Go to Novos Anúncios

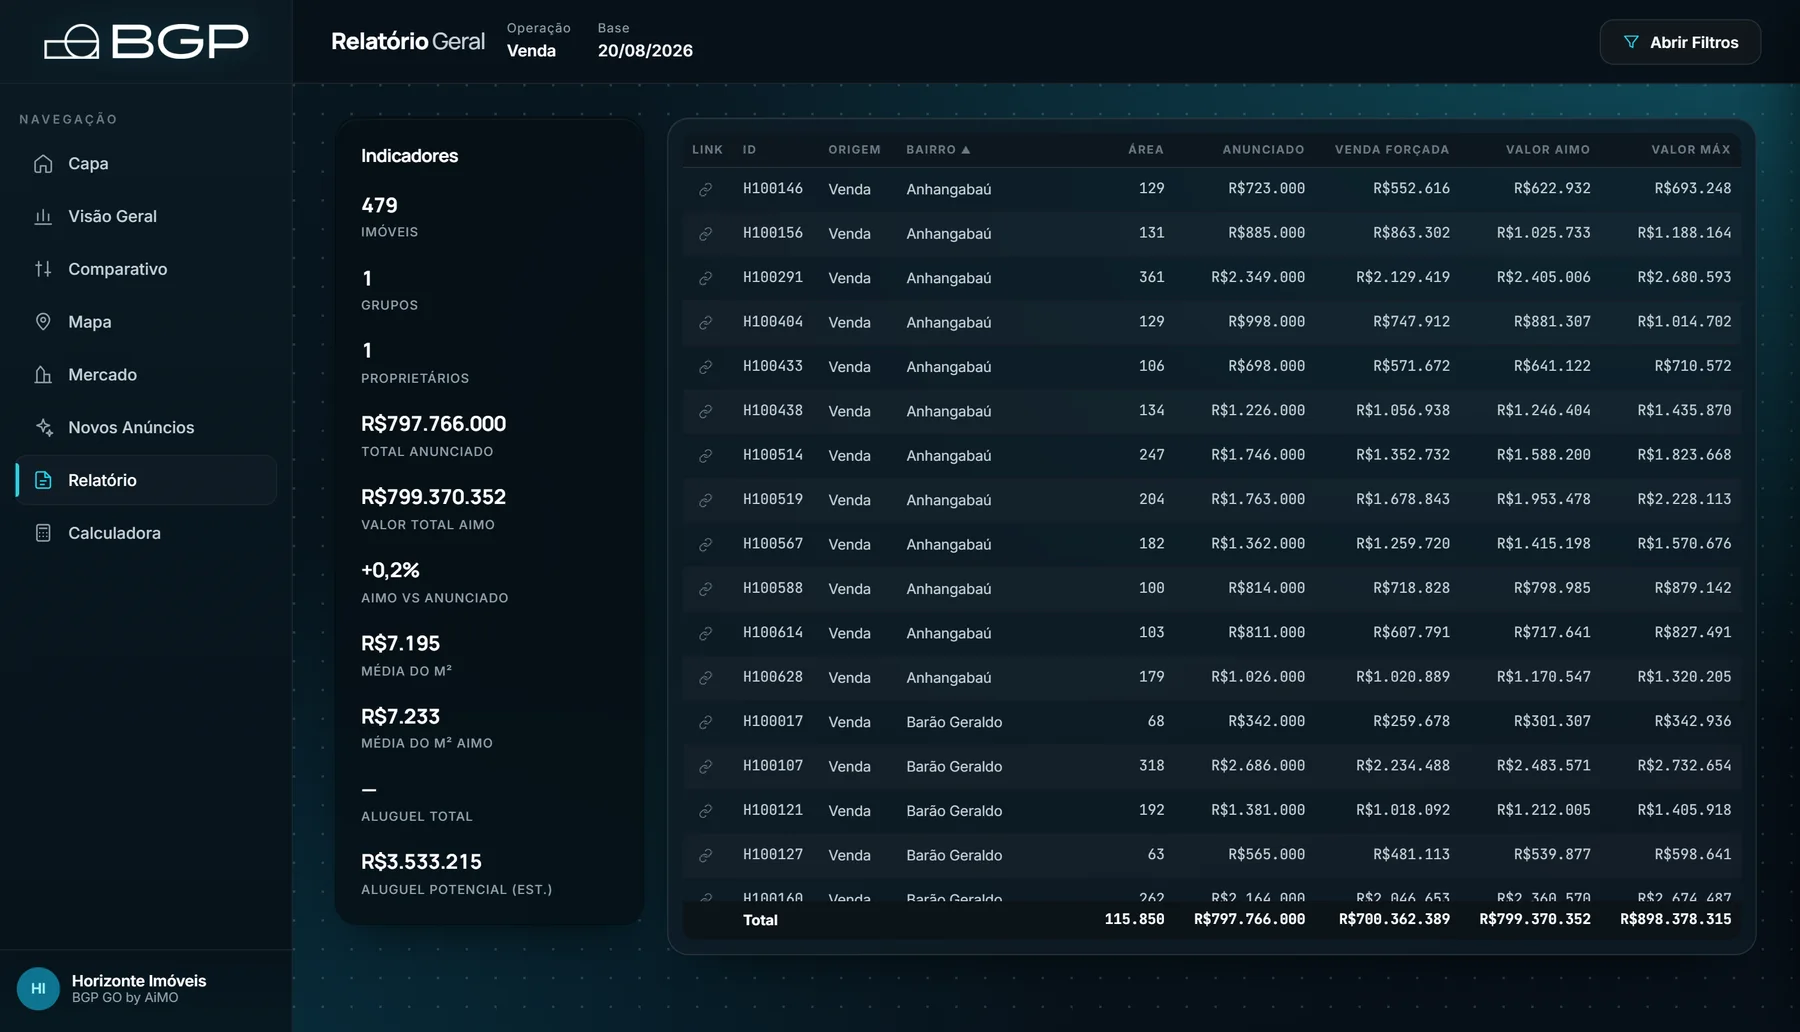[x=146, y=427]
